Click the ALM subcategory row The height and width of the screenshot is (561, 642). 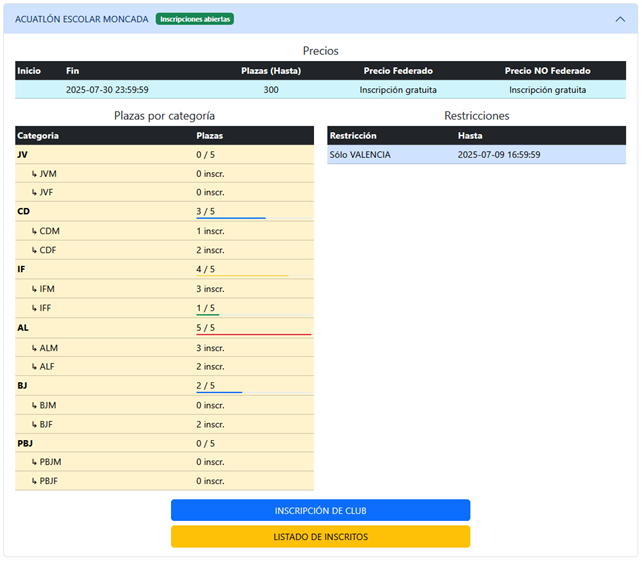pos(164,347)
